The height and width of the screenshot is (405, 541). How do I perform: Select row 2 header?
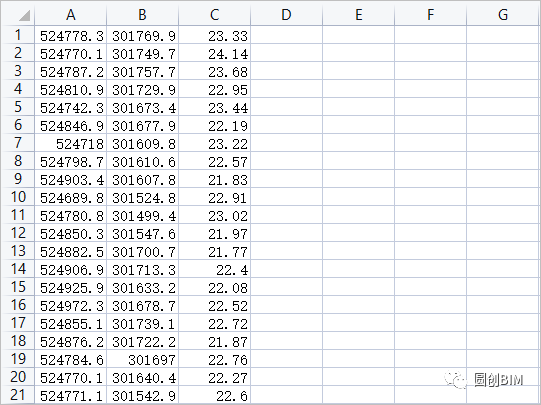click(18, 52)
